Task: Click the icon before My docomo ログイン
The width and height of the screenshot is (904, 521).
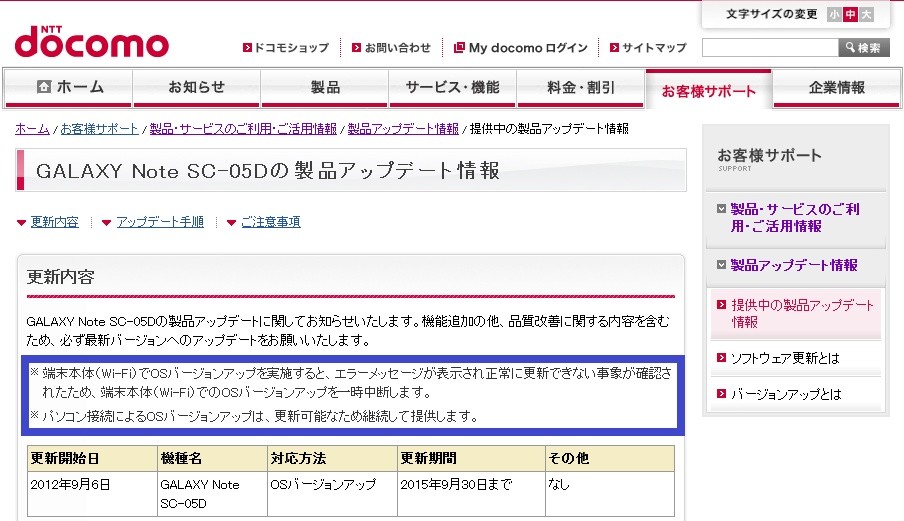Action: pyautogui.click(x=459, y=48)
